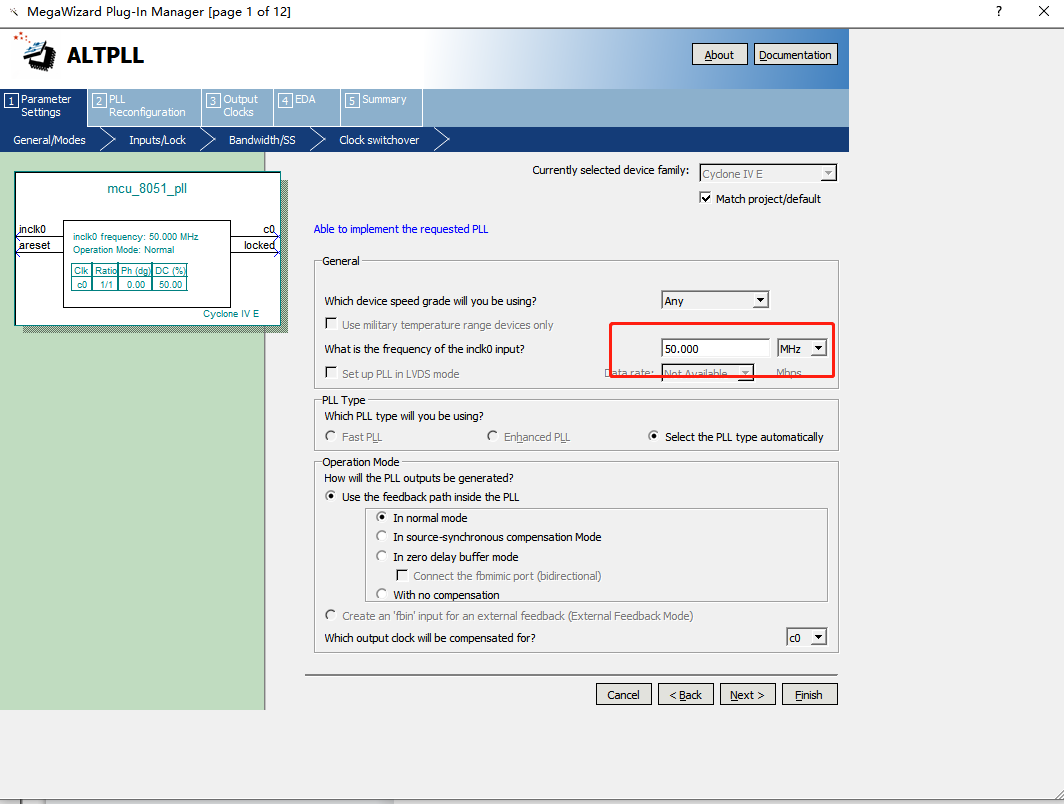
Task: Click the About button
Action: pyautogui.click(x=719, y=55)
